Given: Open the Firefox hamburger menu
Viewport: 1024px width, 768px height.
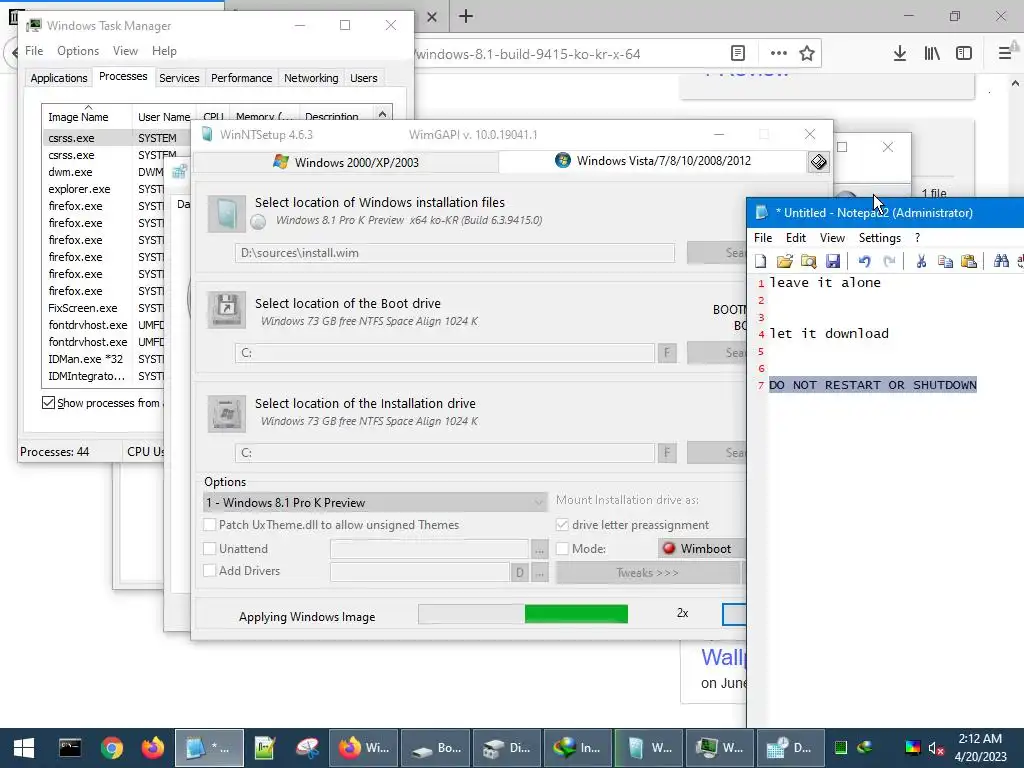Looking at the screenshot, I should coord(1005,53).
